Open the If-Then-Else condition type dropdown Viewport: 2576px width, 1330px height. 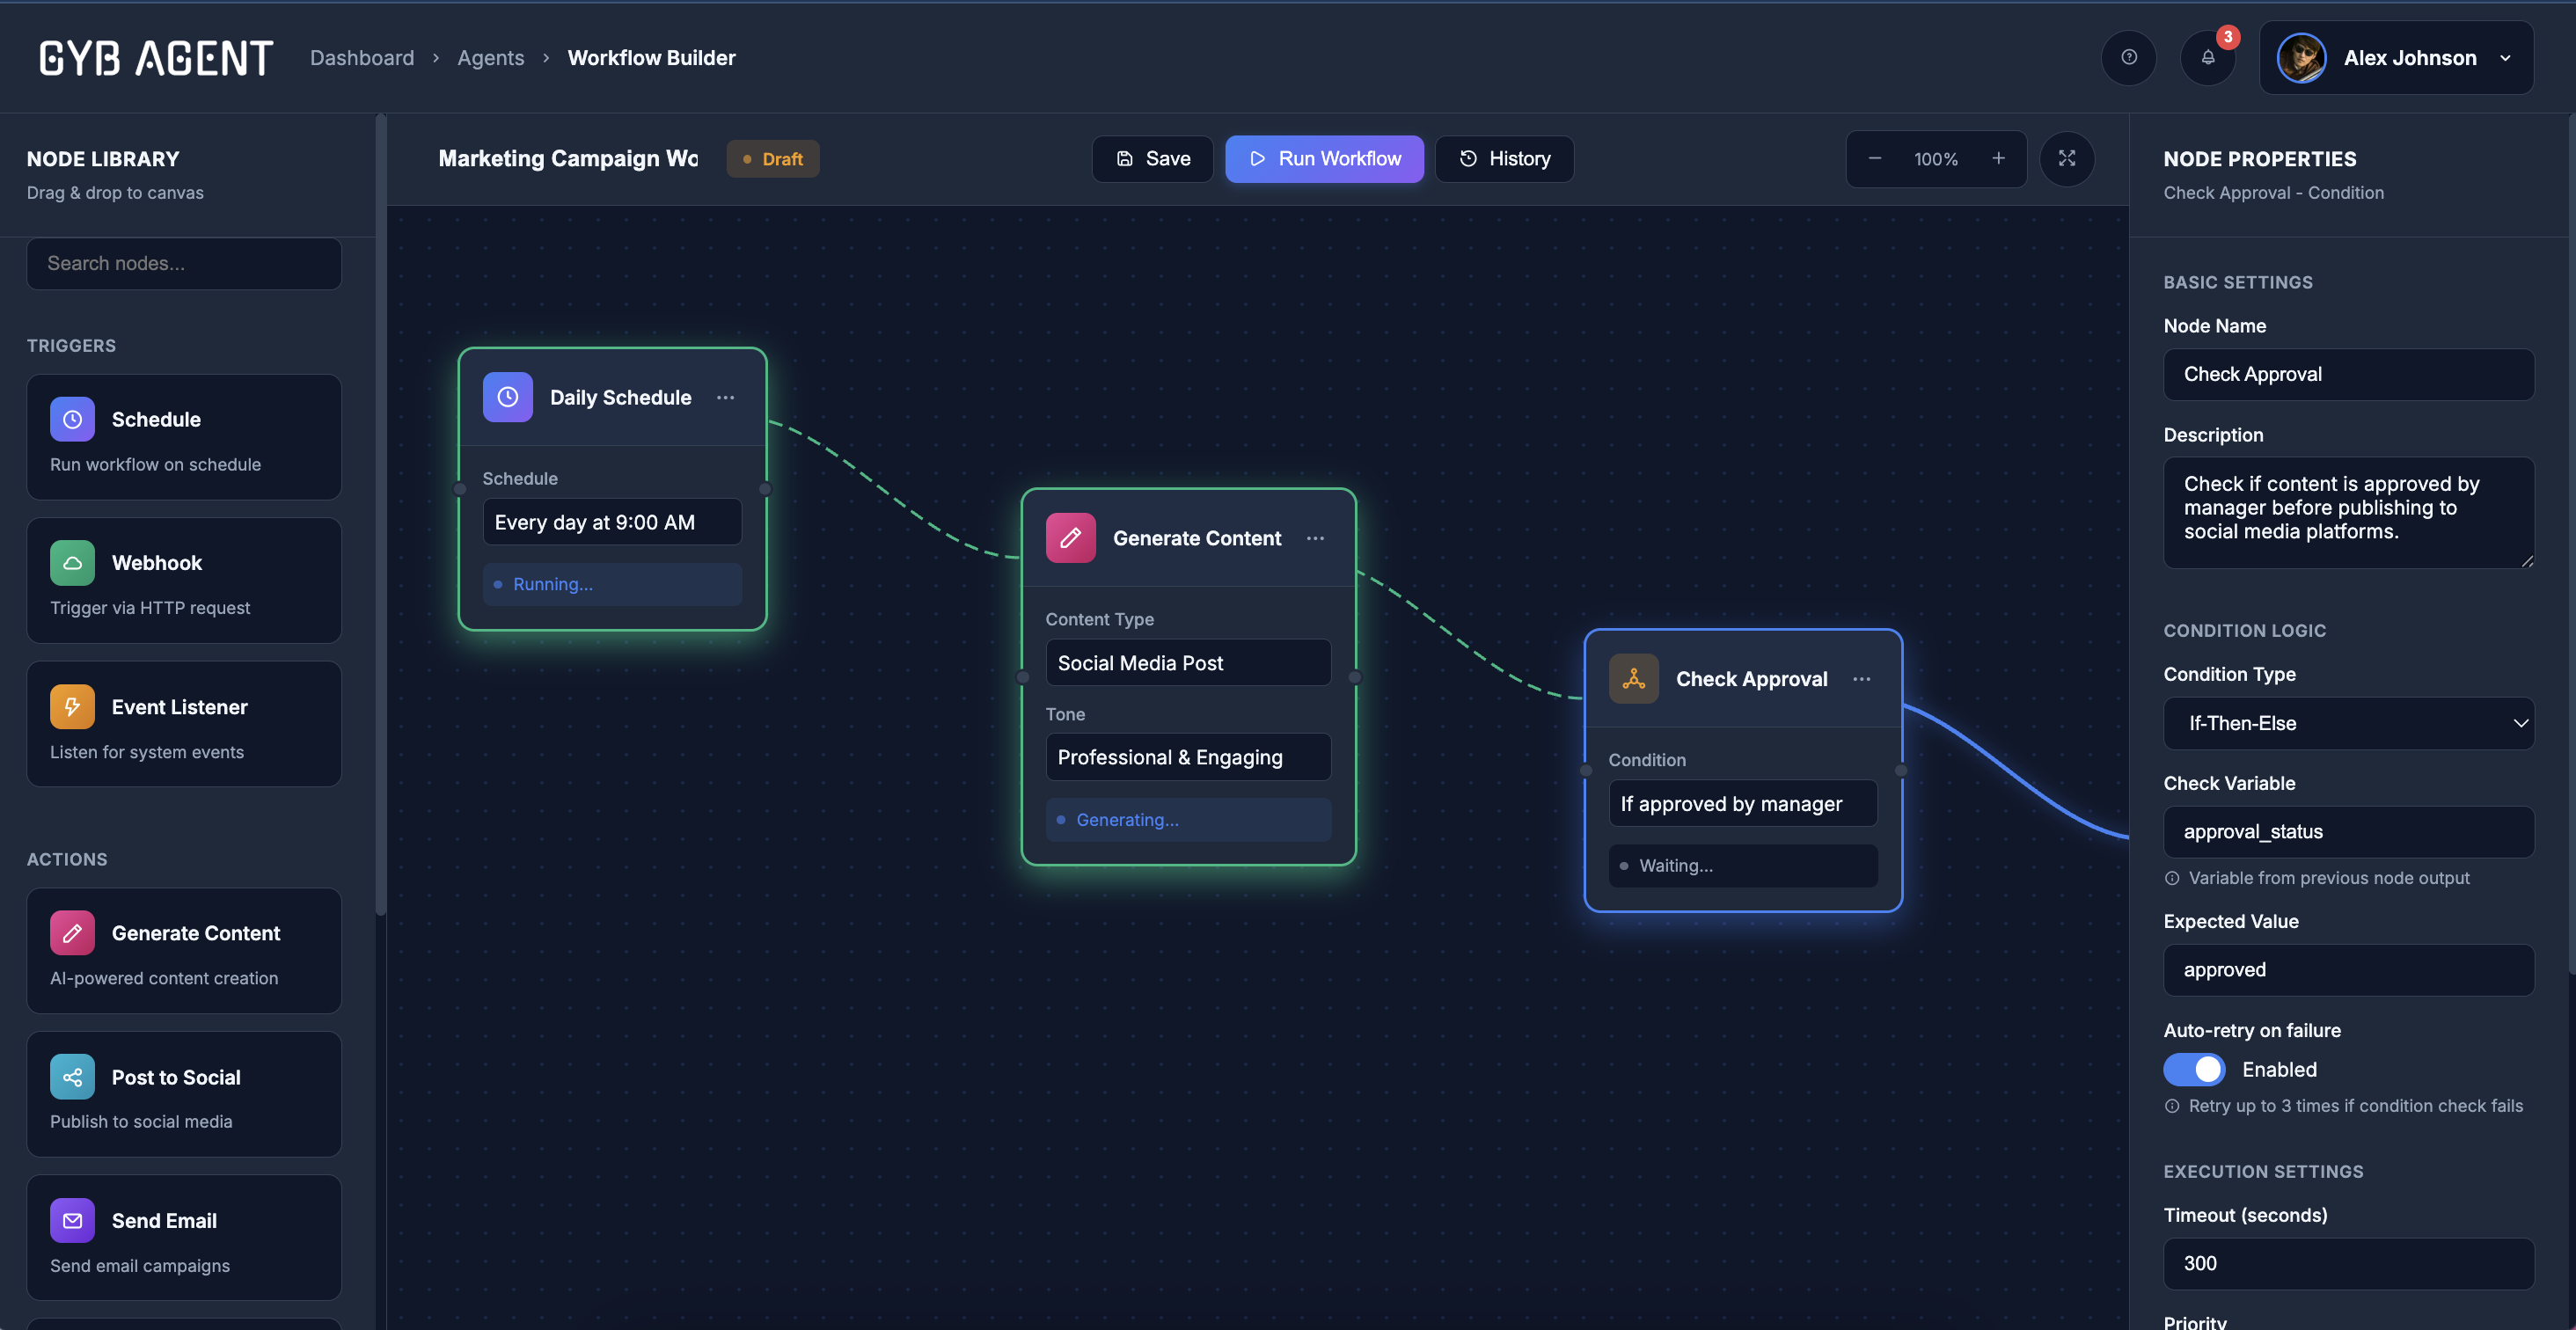click(x=2348, y=723)
